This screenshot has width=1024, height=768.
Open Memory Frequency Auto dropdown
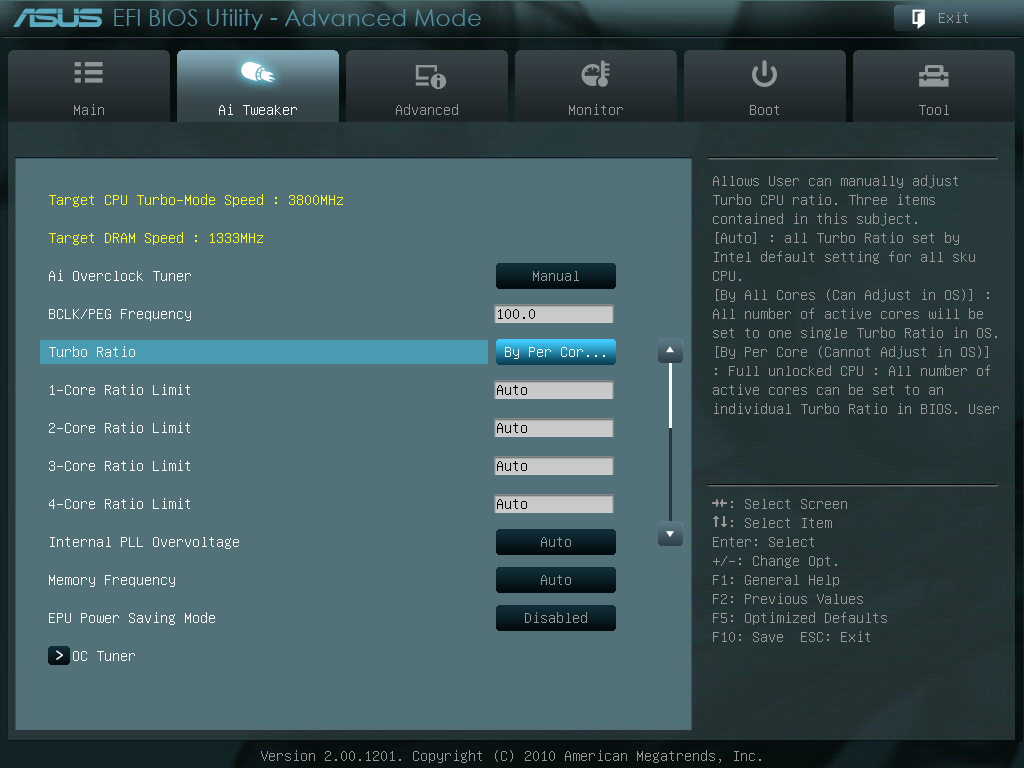tap(556, 580)
